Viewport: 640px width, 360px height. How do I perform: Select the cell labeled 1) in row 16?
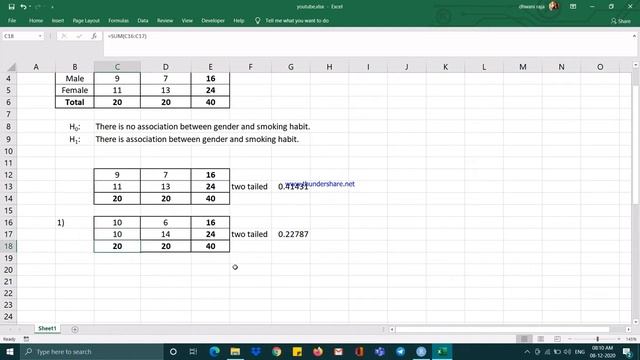coord(75,222)
